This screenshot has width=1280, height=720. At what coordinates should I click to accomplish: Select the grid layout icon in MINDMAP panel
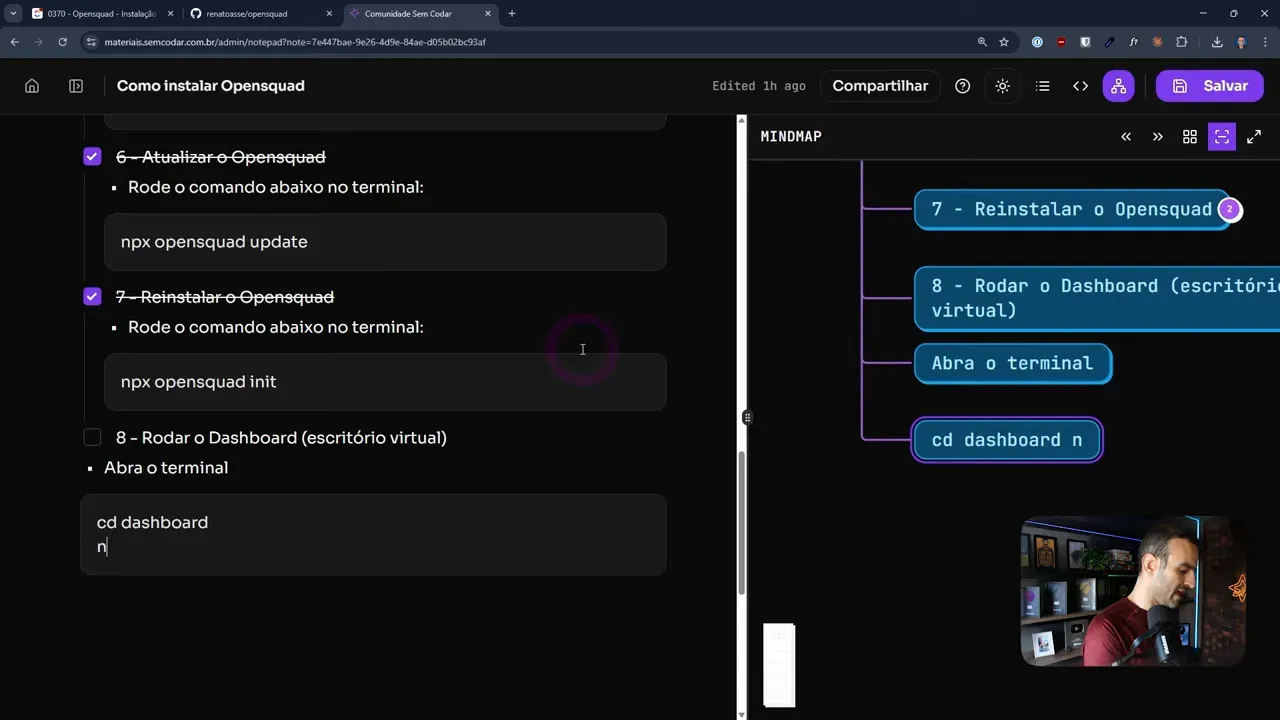click(x=1189, y=136)
